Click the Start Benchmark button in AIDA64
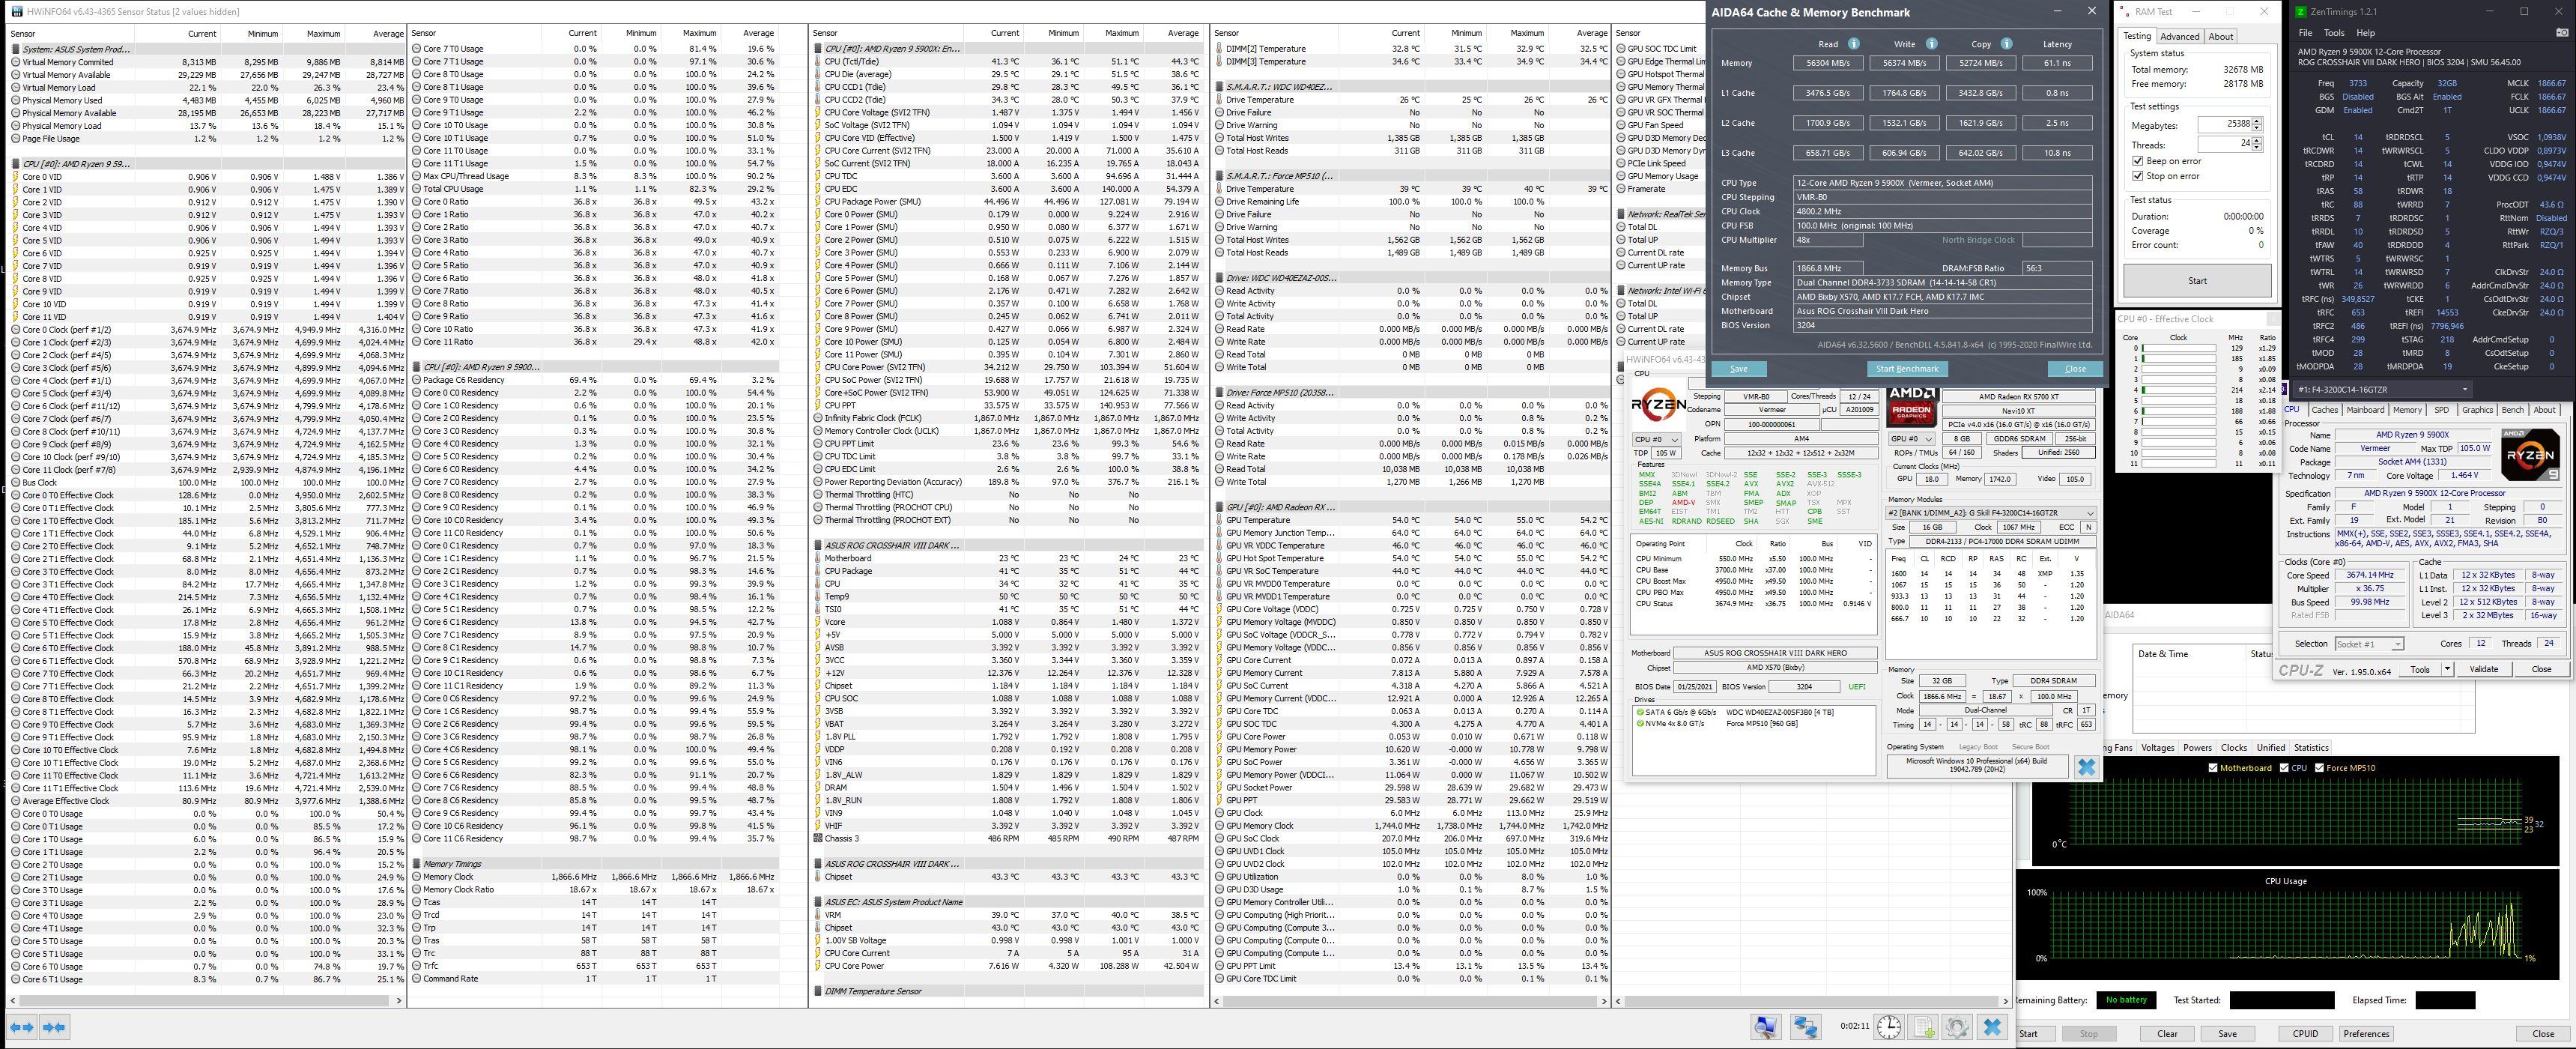This screenshot has width=2576, height=1049. (x=1906, y=369)
